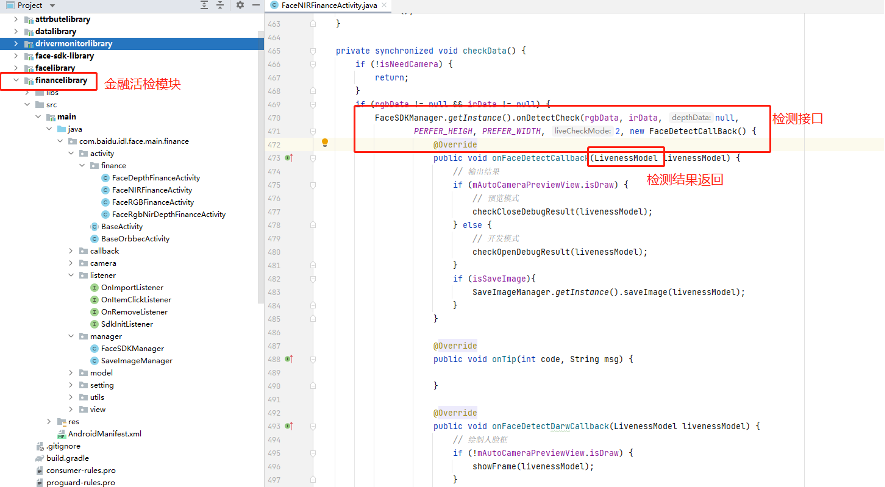Expand the setting folder
The width and height of the screenshot is (885, 487).
pos(71,385)
